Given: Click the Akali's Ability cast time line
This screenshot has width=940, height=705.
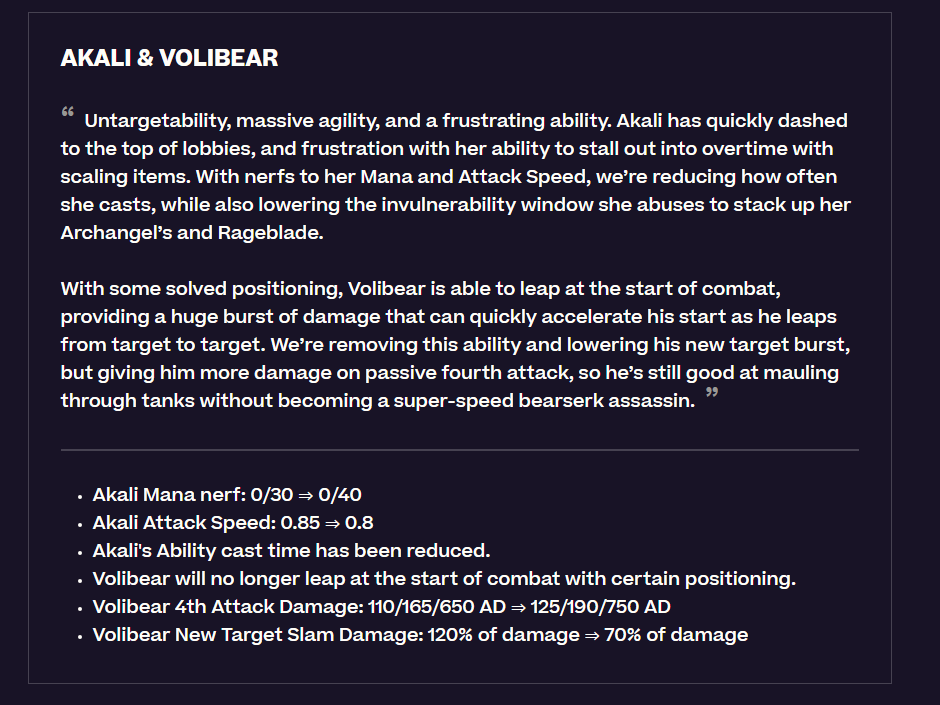Looking at the screenshot, I should point(291,551).
